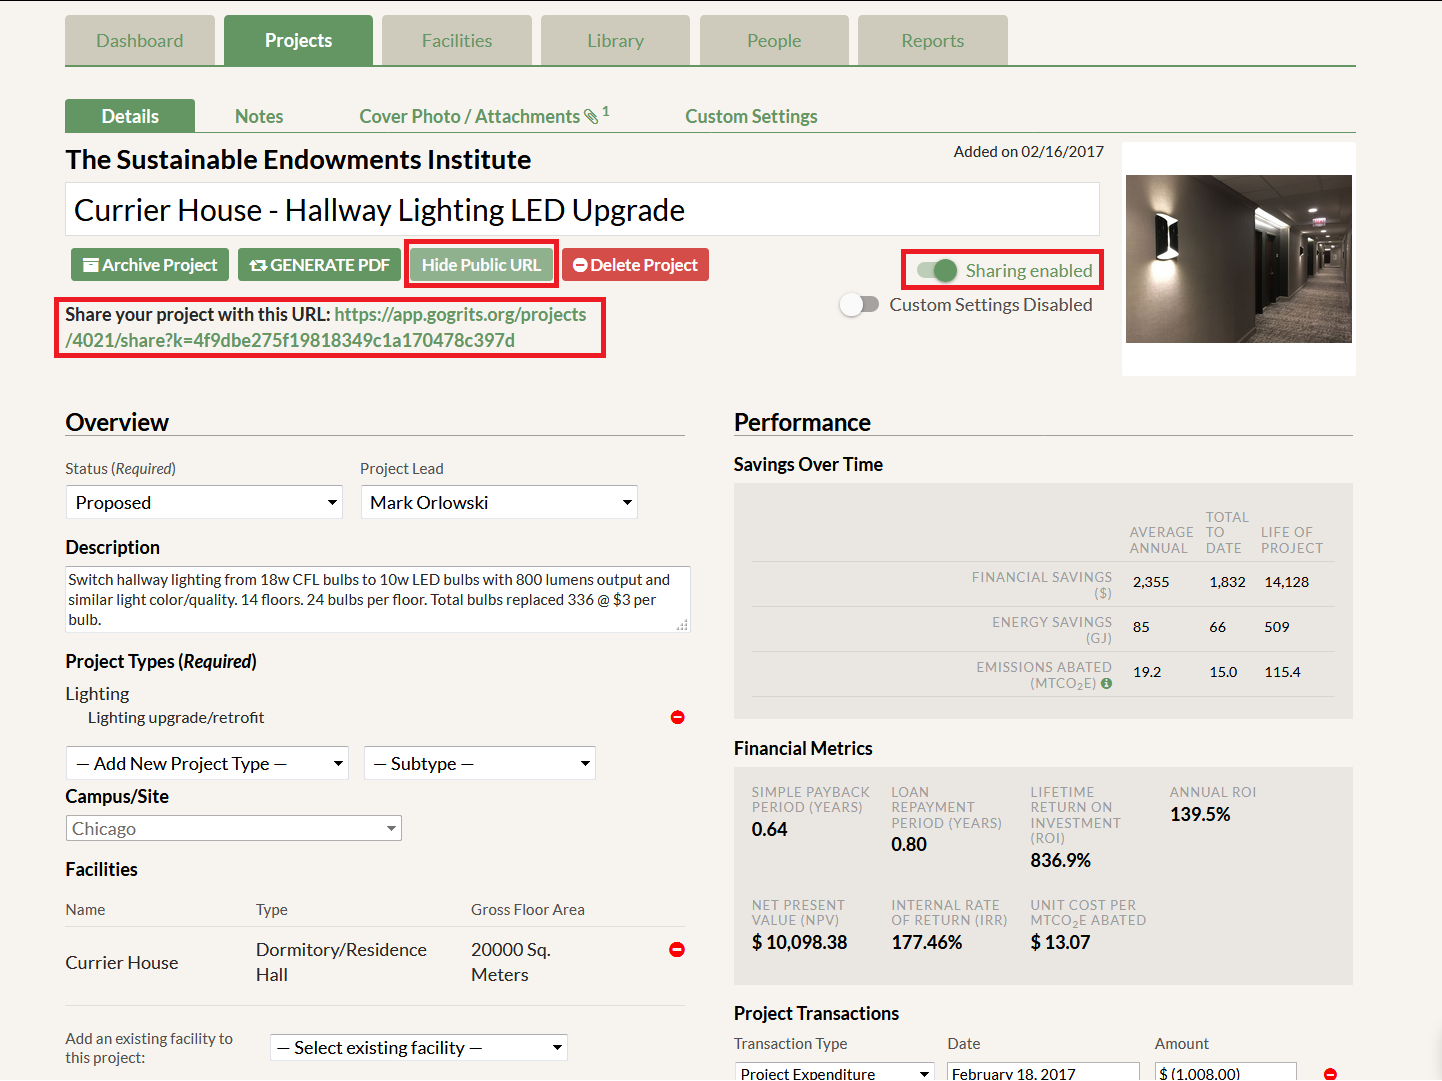Click Dormitory/Residence Hall type cell

click(x=341, y=962)
